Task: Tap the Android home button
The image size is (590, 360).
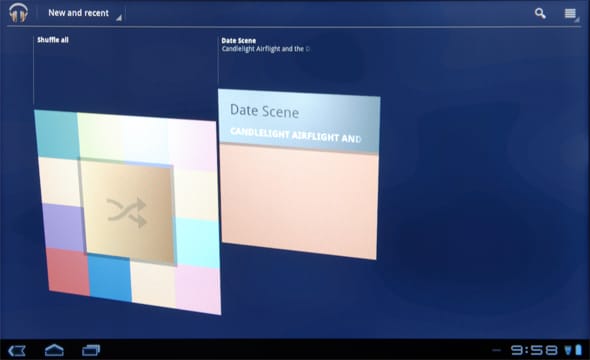Action: click(54, 350)
